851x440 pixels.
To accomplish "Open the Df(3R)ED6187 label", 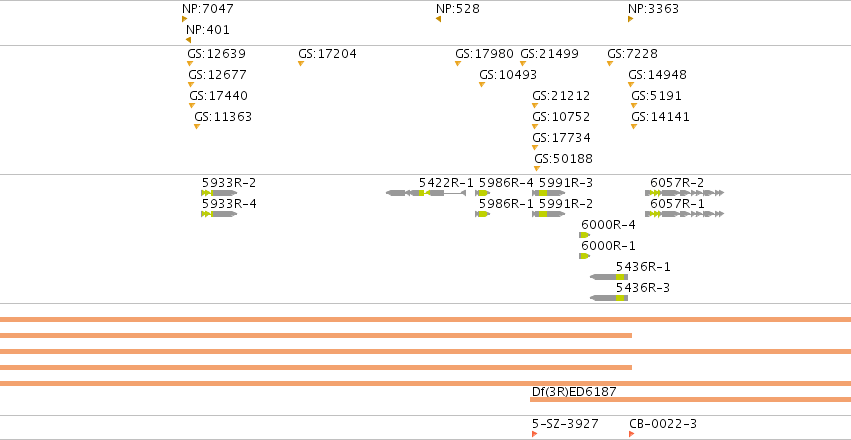I will (574, 391).
